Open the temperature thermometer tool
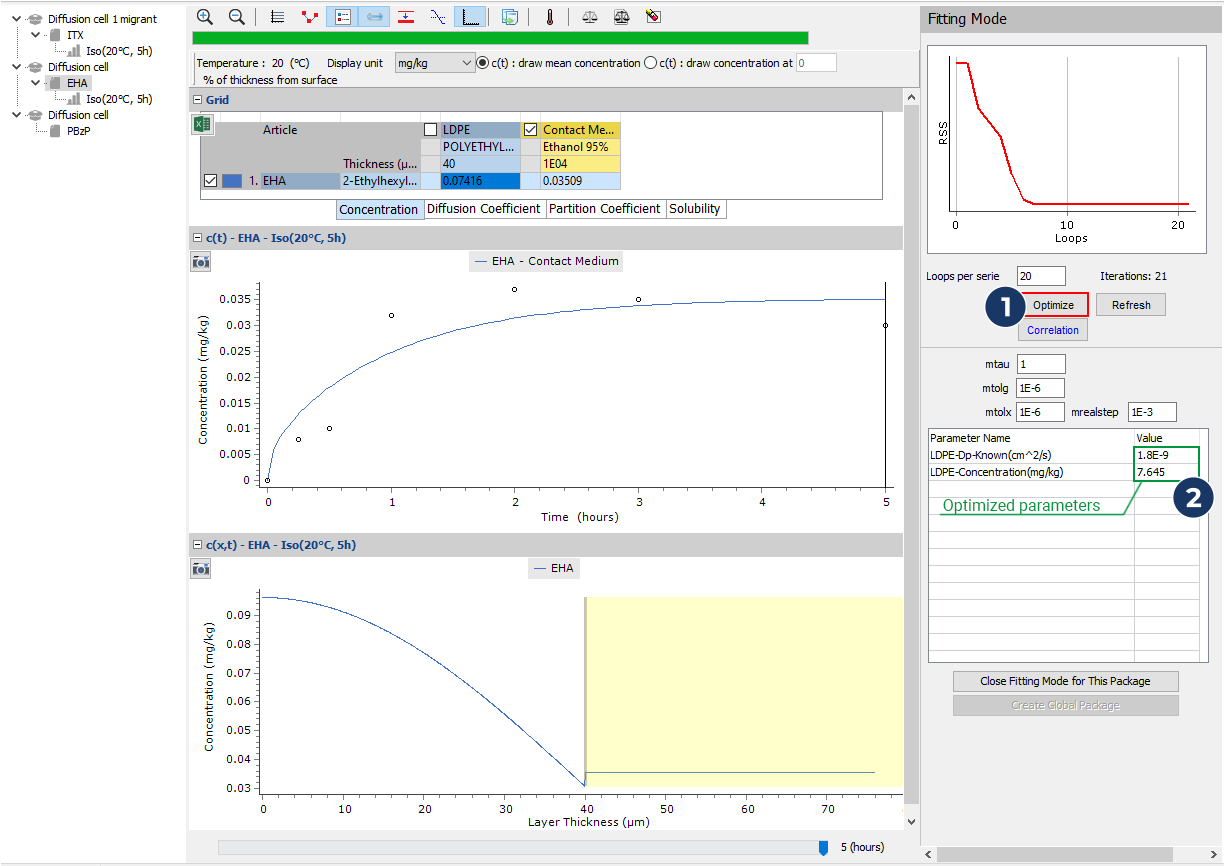Image resolution: width=1225 pixels, height=866 pixels. coord(549,16)
